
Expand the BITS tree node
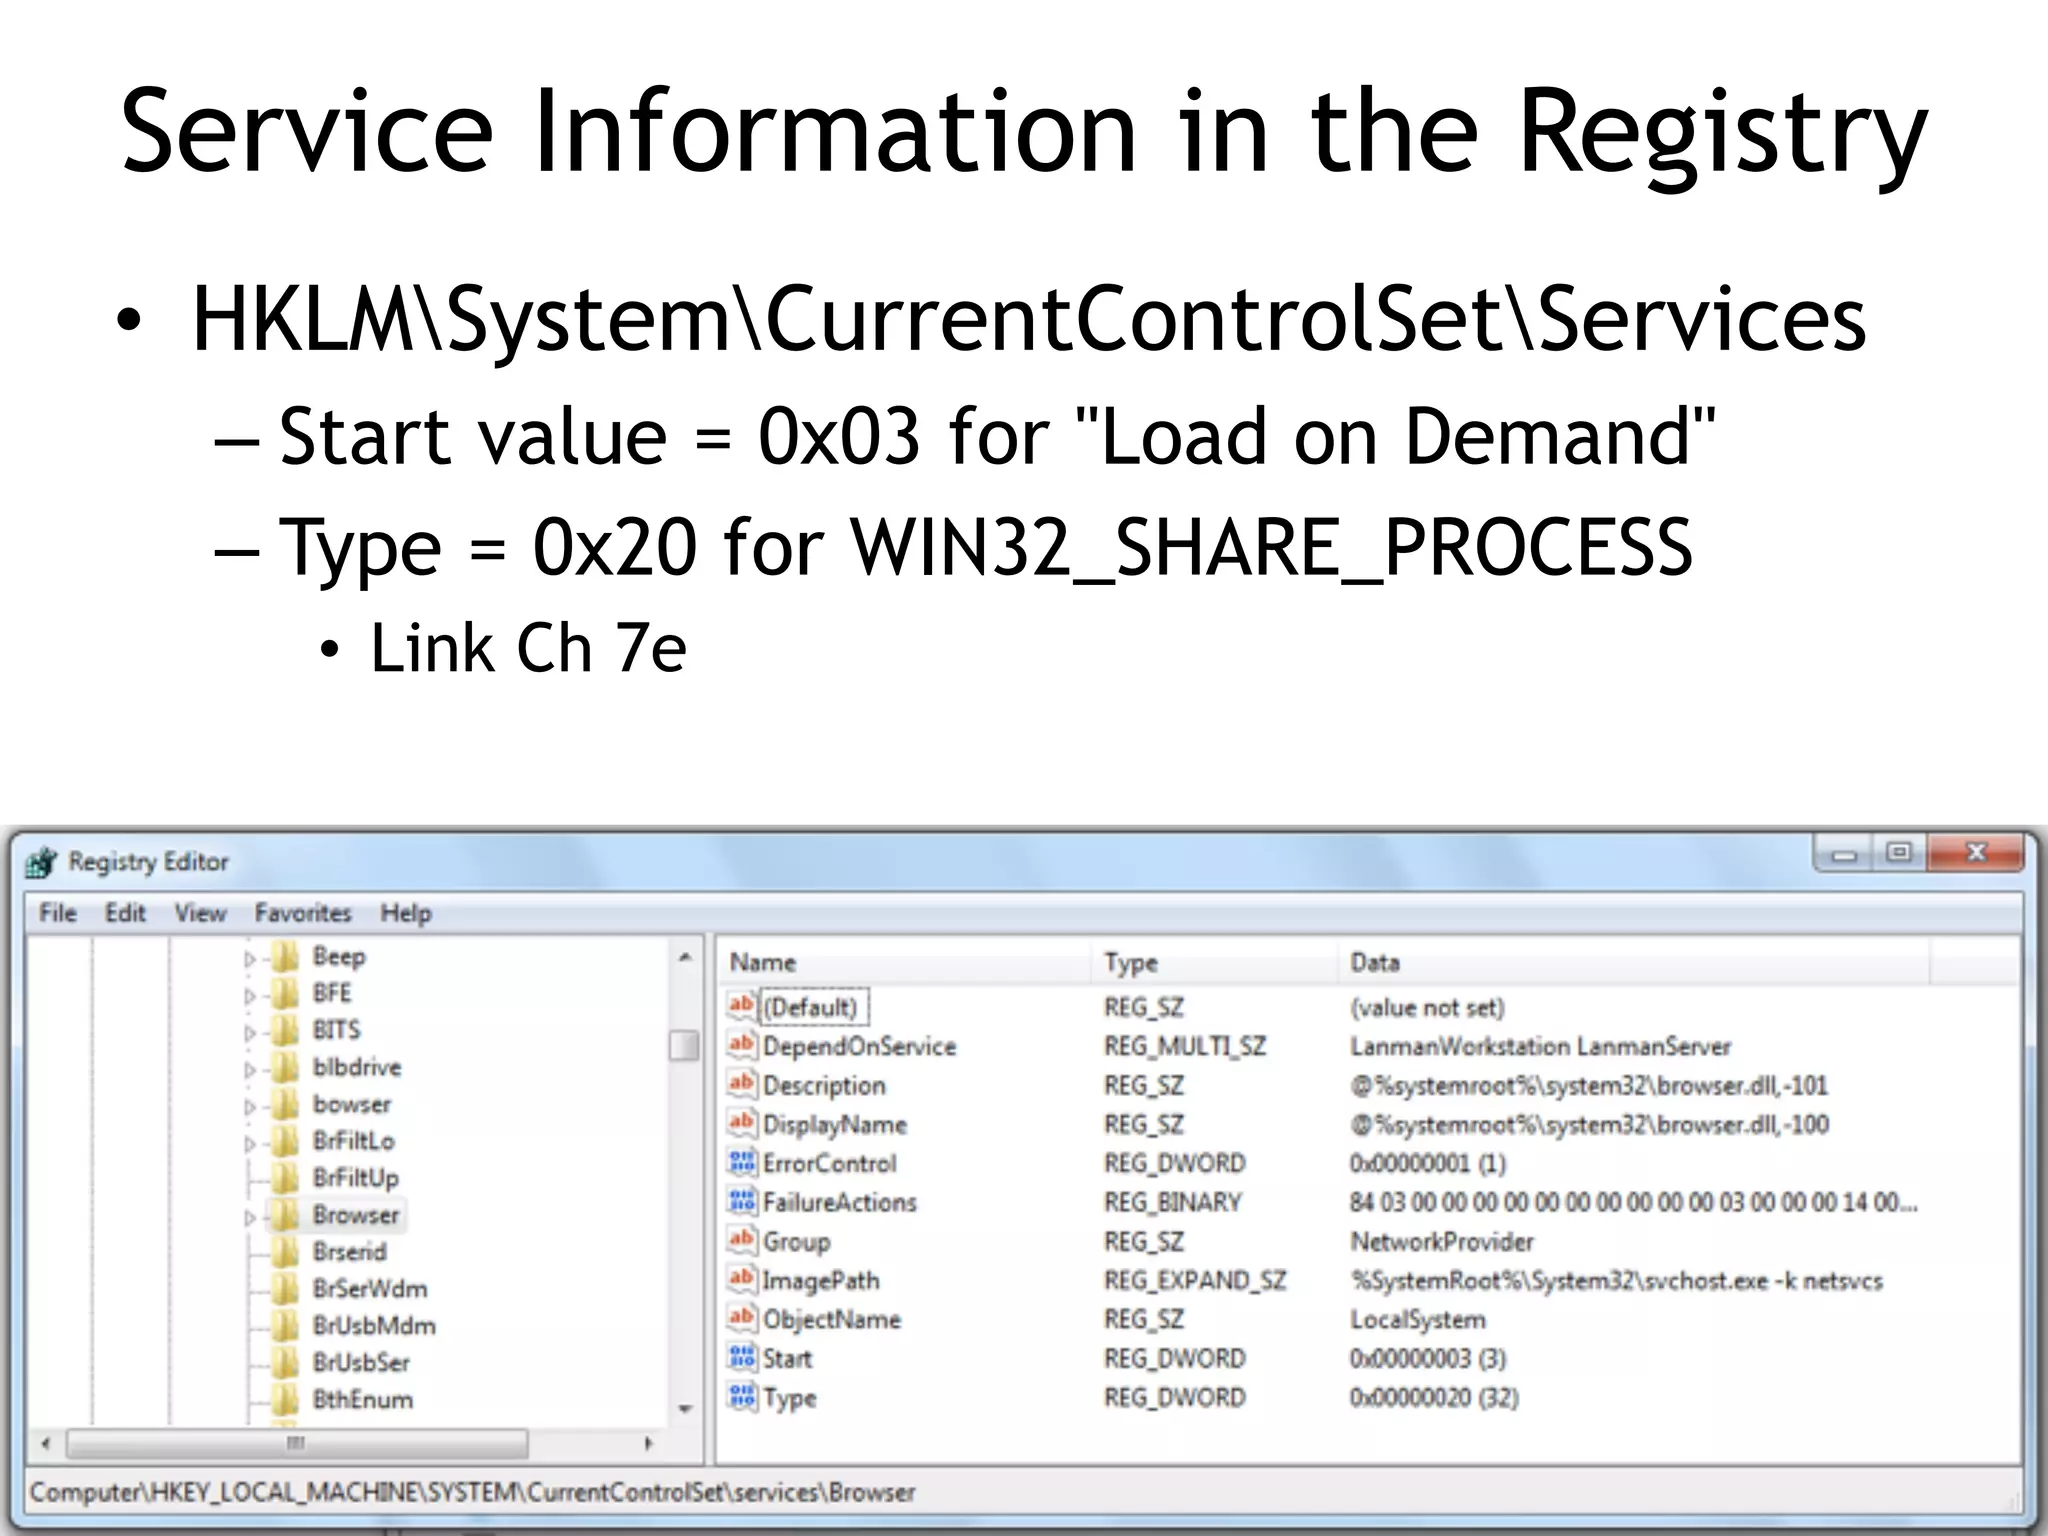(x=250, y=1033)
